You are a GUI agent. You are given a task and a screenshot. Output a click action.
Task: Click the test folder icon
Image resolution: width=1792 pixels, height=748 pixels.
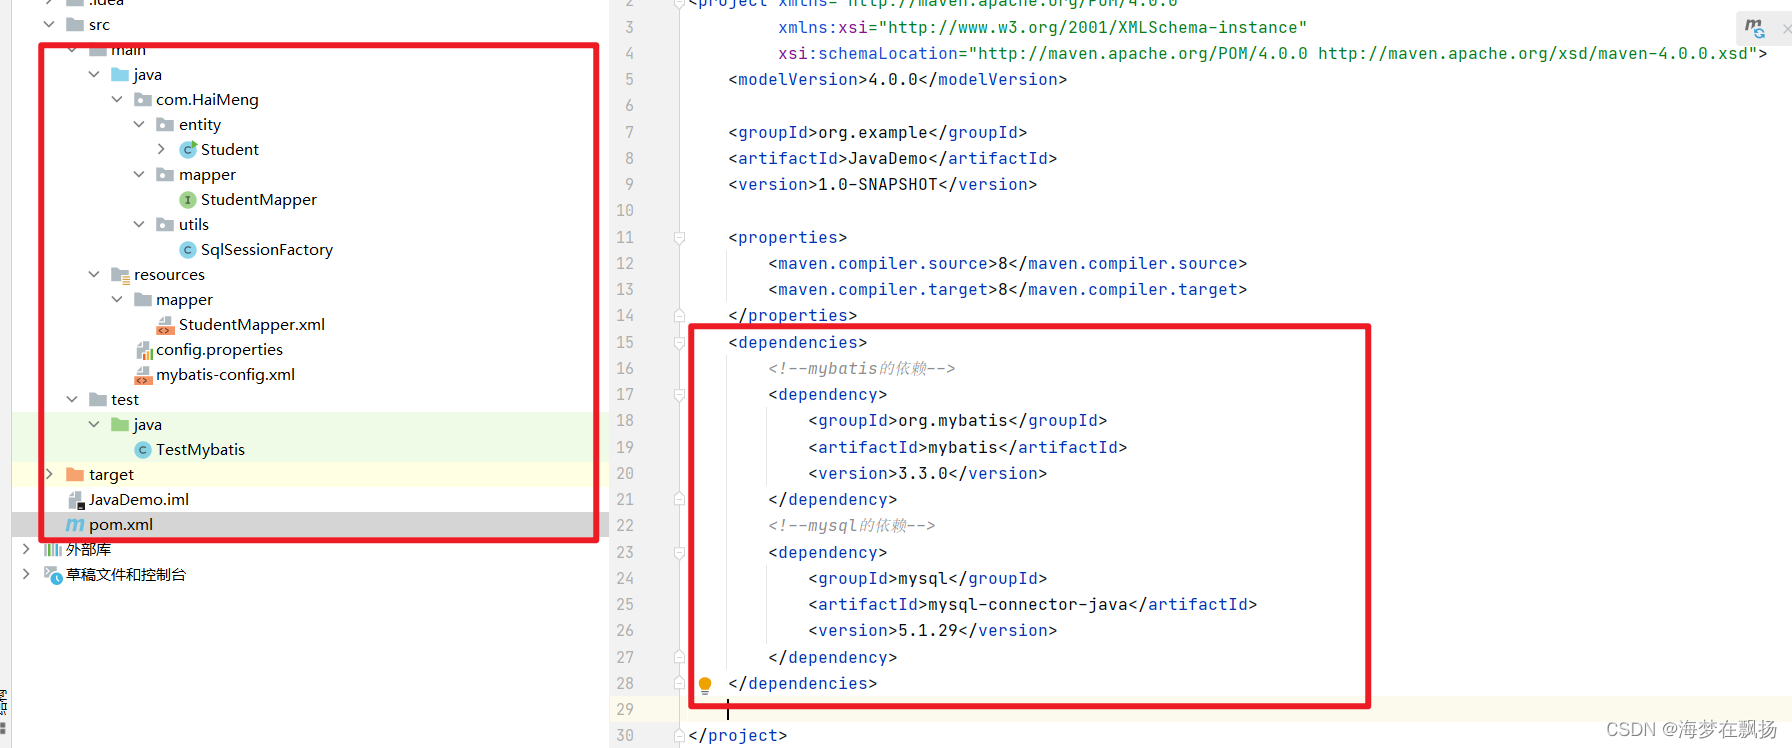(x=98, y=400)
